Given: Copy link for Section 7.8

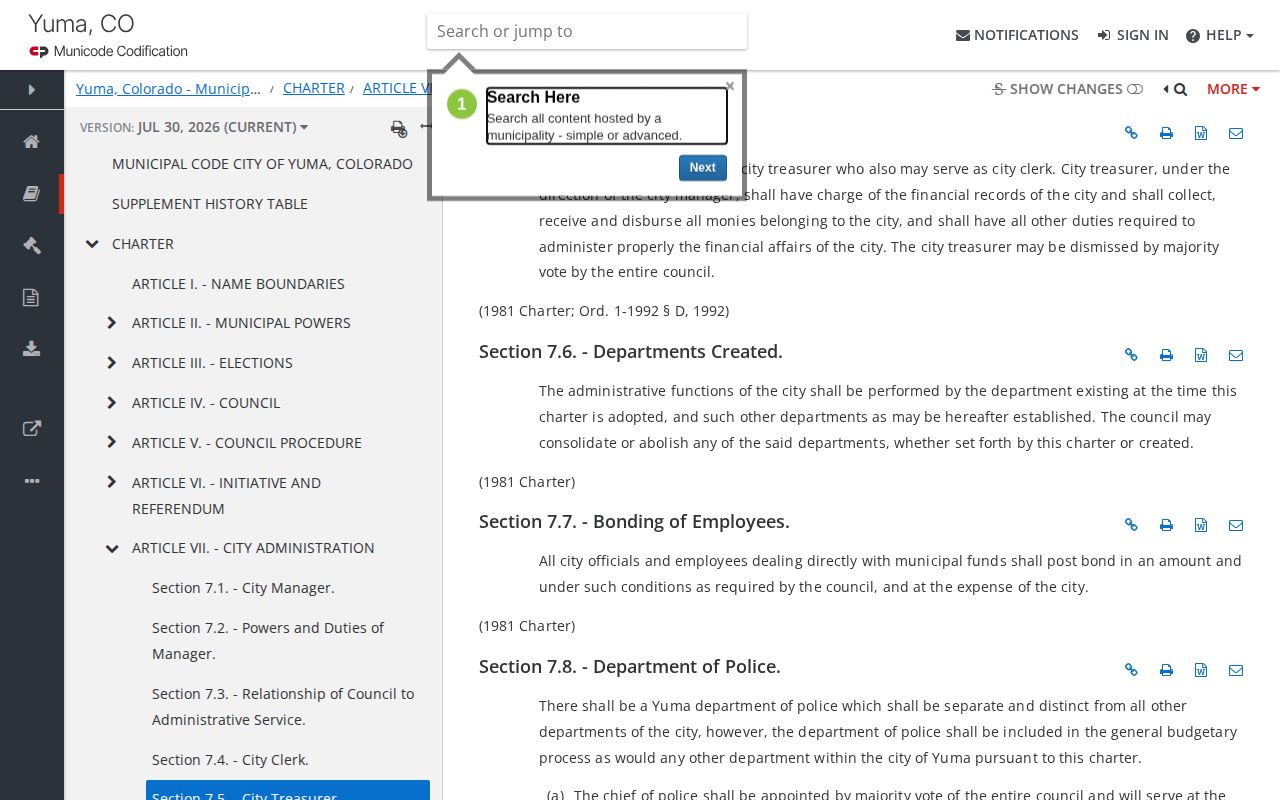Looking at the screenshot, I should tap(1131, 670).
